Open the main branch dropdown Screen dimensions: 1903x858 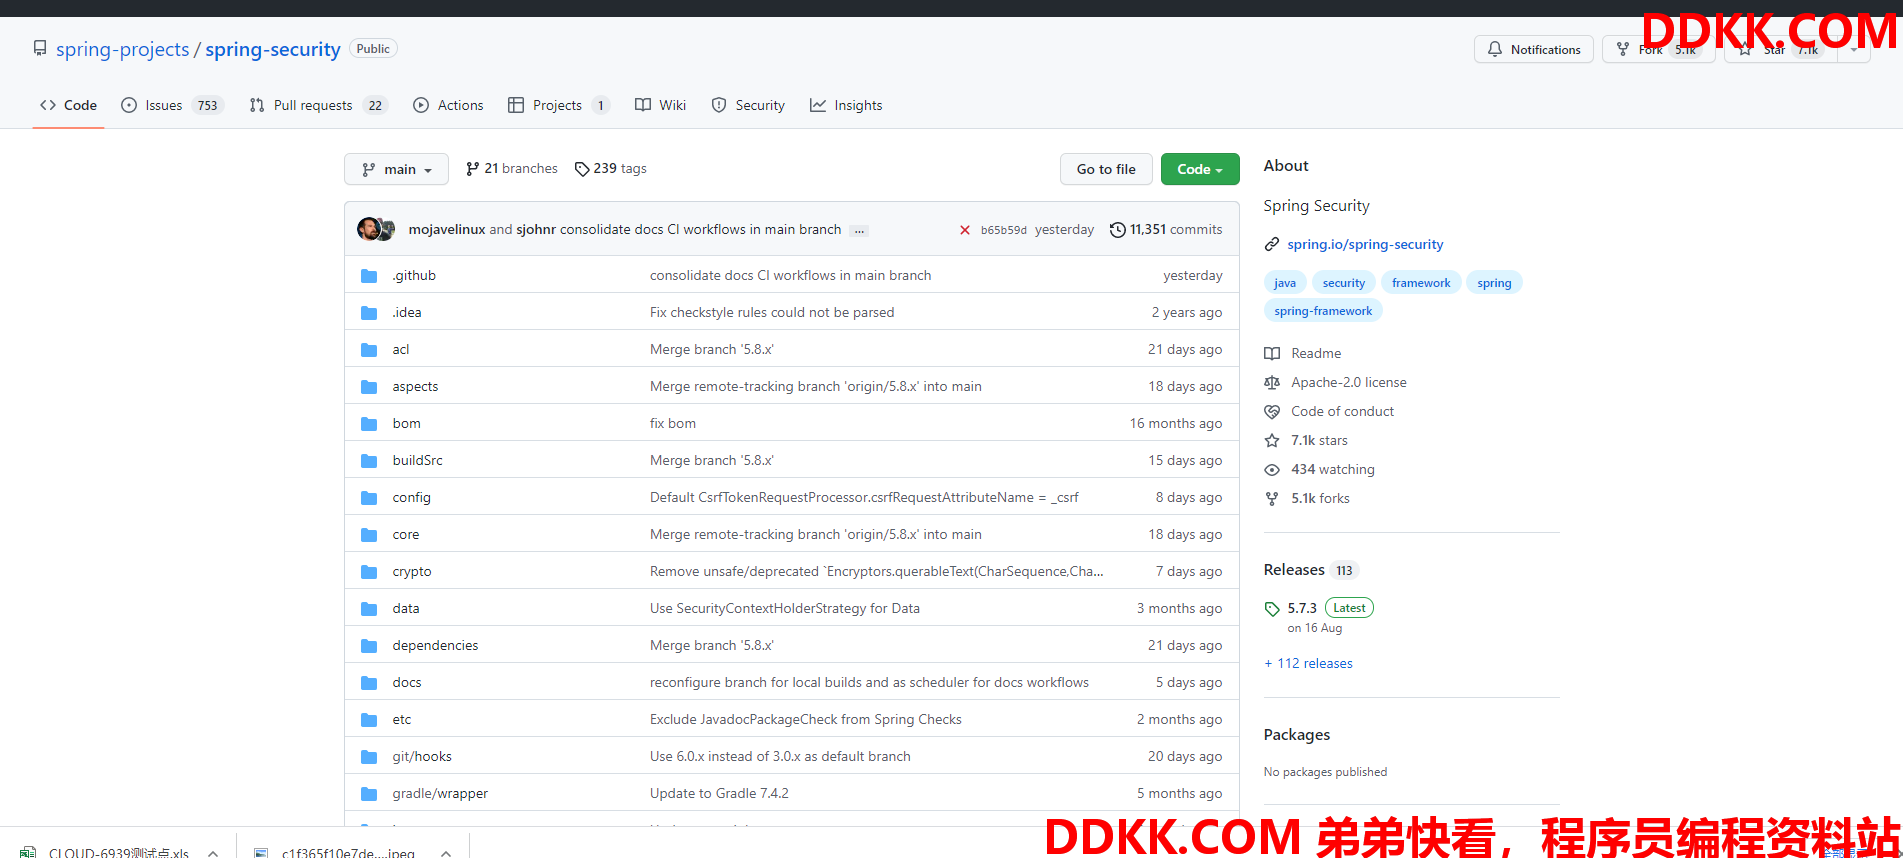(x=396, y=169)
